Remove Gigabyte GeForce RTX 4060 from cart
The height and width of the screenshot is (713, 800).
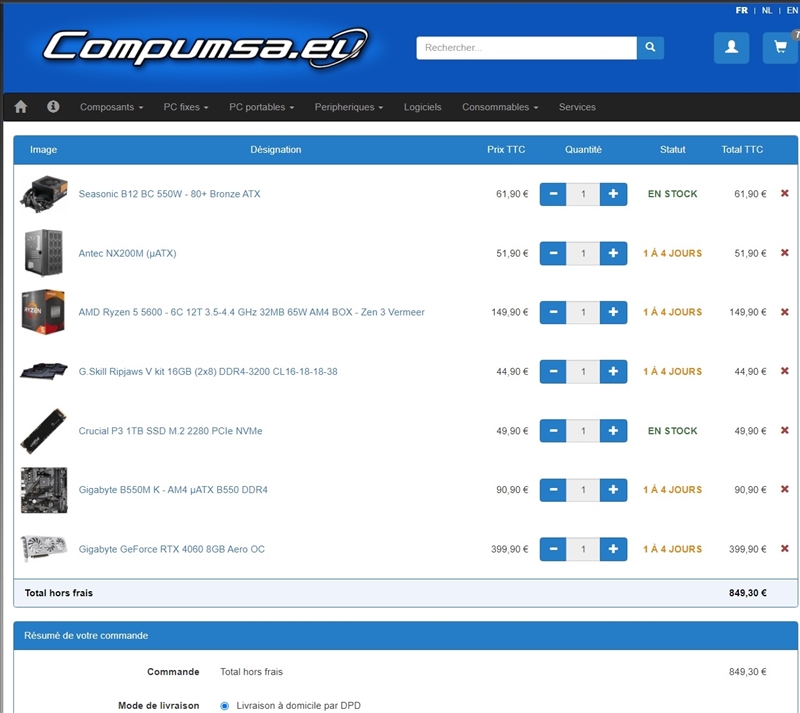tap(785, 549)
